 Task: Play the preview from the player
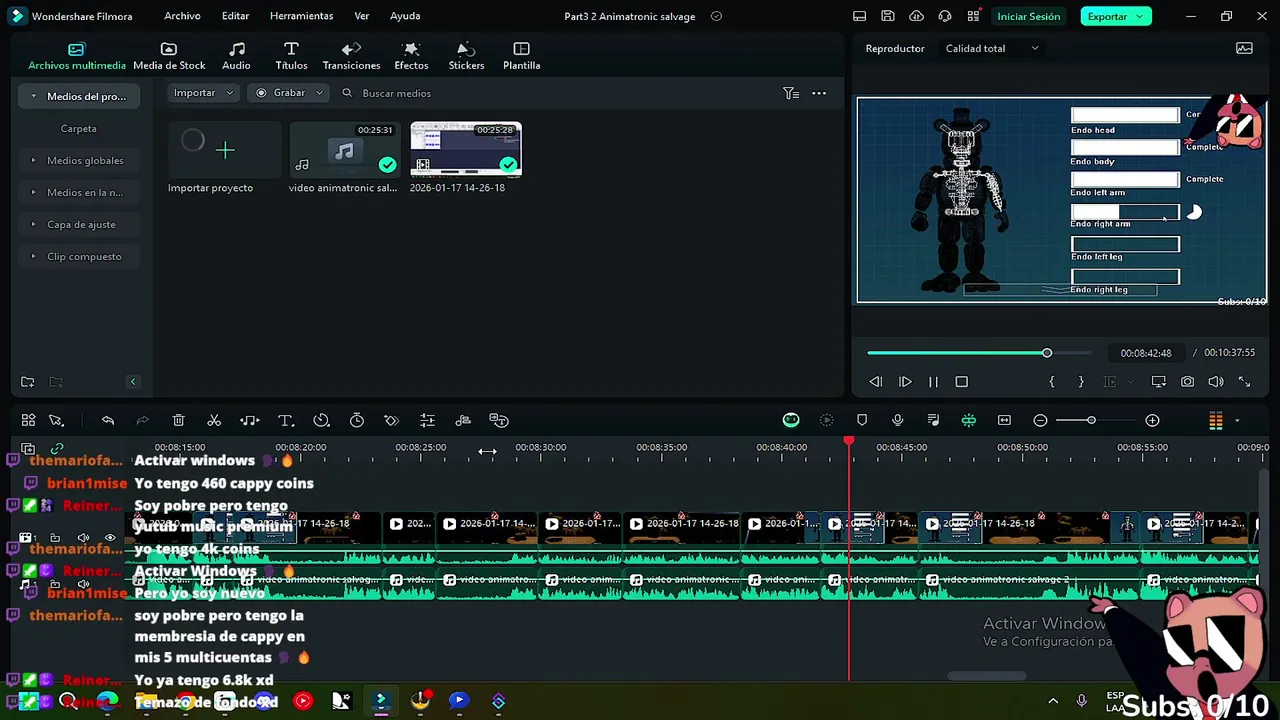905,382
